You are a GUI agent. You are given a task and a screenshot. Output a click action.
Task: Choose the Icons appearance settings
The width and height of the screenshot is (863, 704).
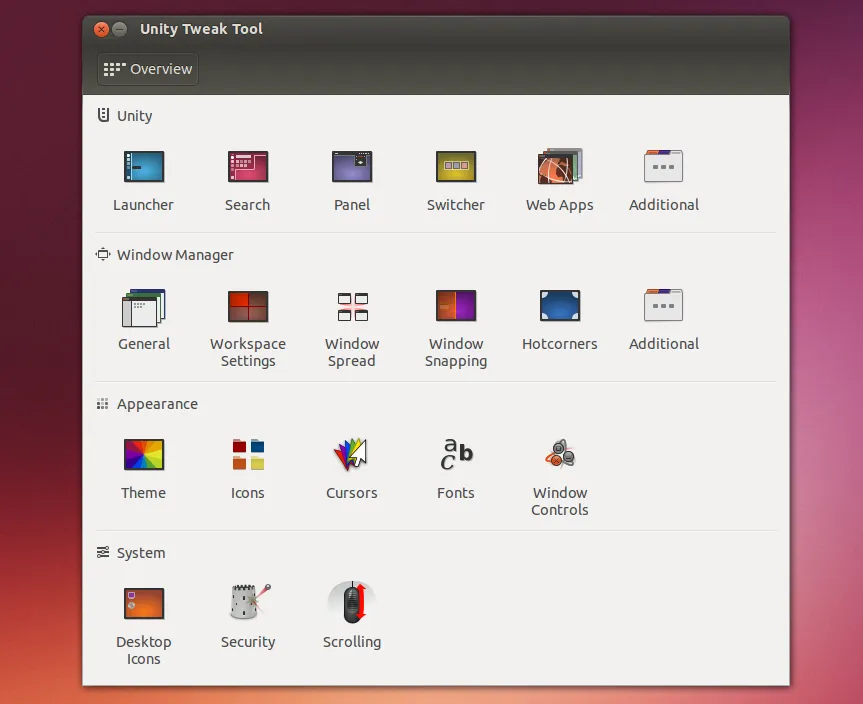[247, 456]
